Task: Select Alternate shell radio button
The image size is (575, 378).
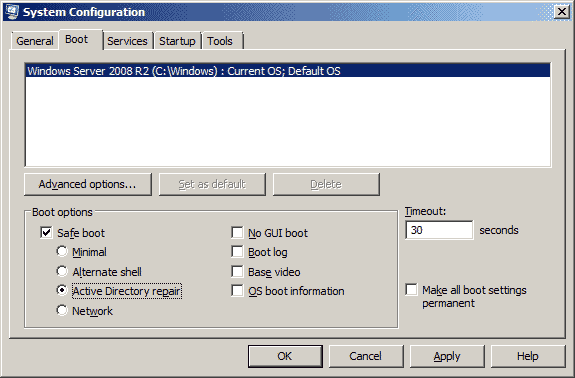Action: [x=62, y=271]
